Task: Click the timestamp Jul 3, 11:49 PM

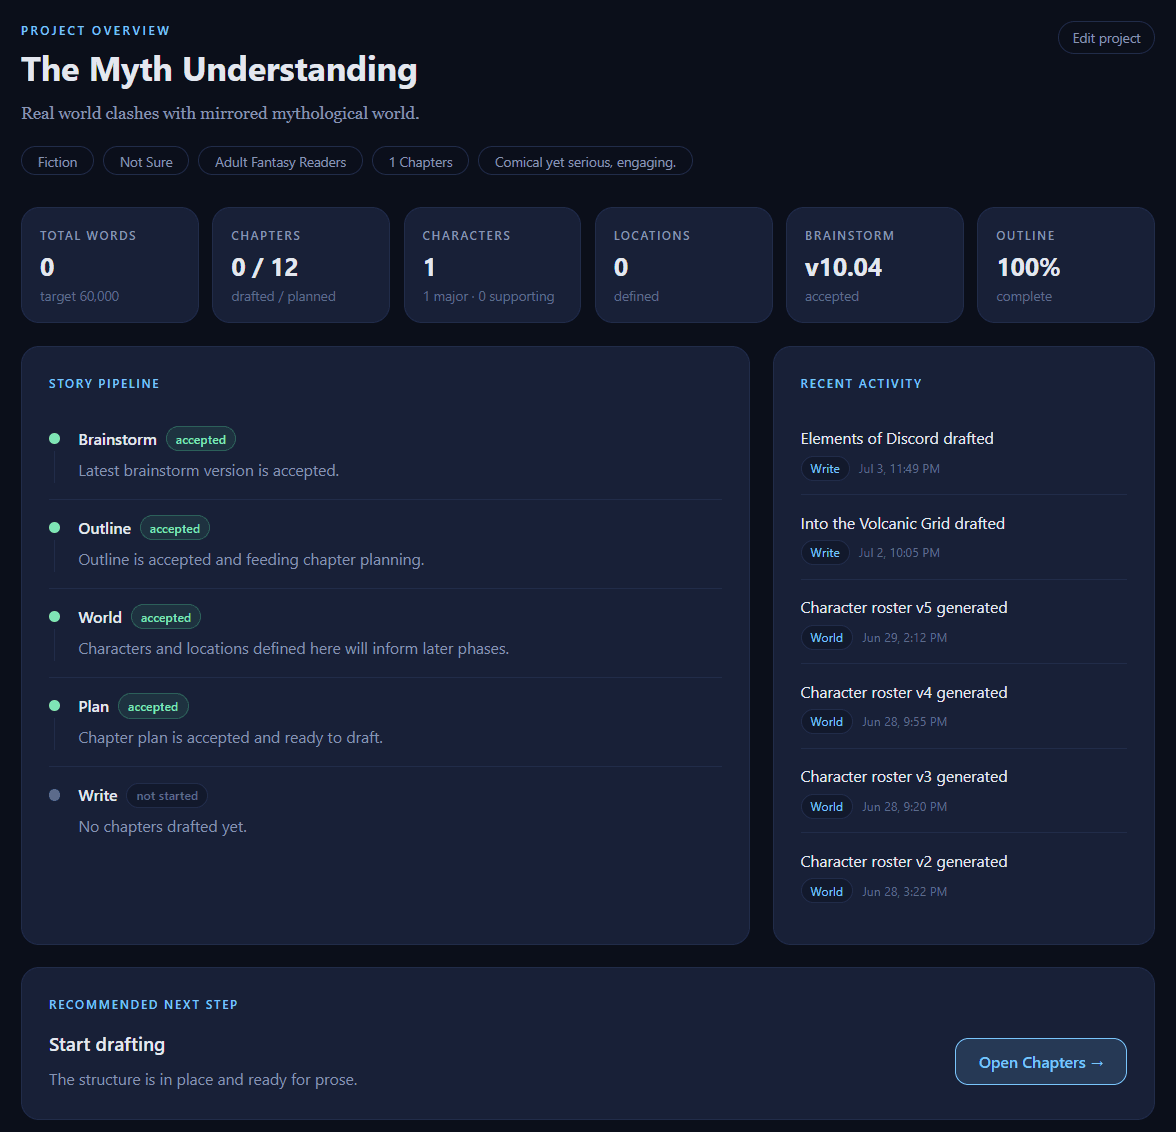Action: point(899,468)
